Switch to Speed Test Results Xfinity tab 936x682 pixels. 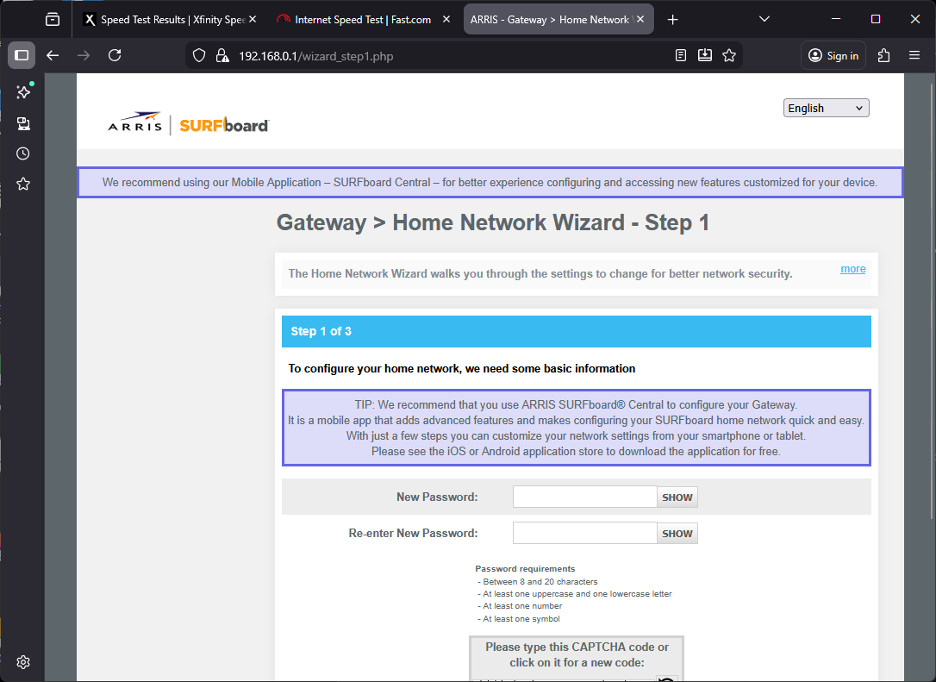(x=170, y=20)
